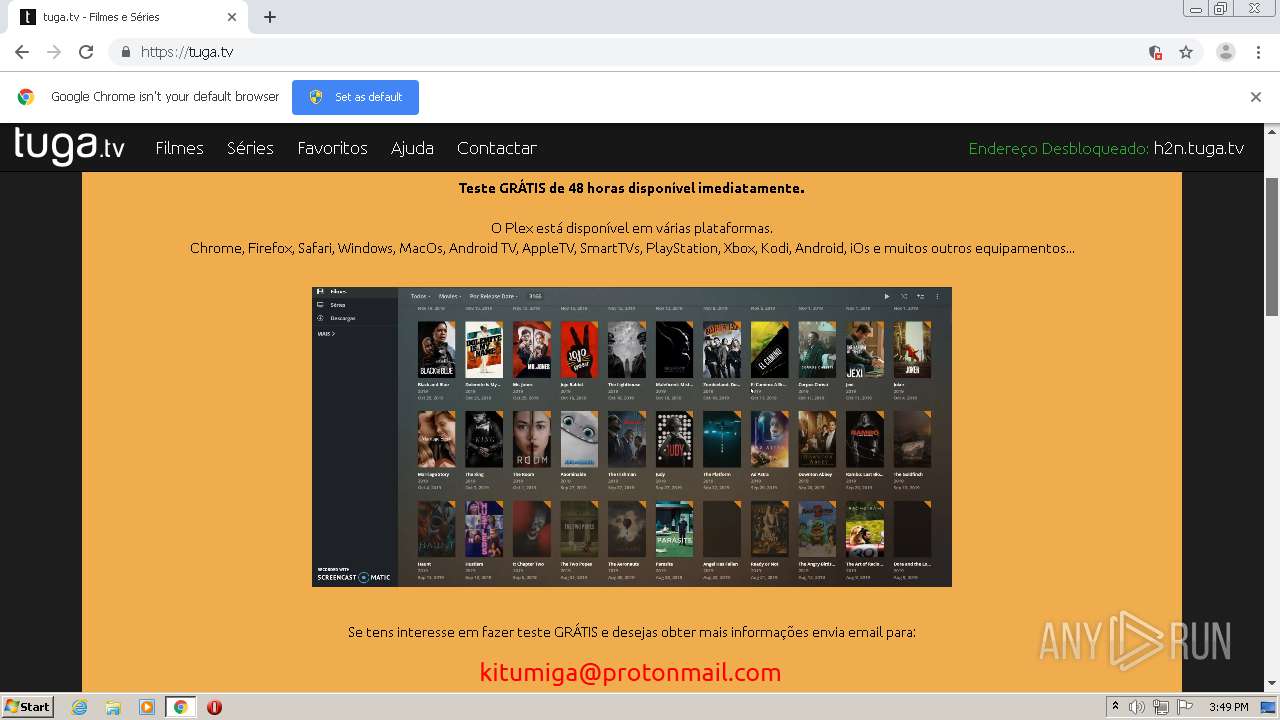Click the supported platforms list text
Image resolution: width=1280 pixels, height=720 pixels.
click(x=632, y=248)
